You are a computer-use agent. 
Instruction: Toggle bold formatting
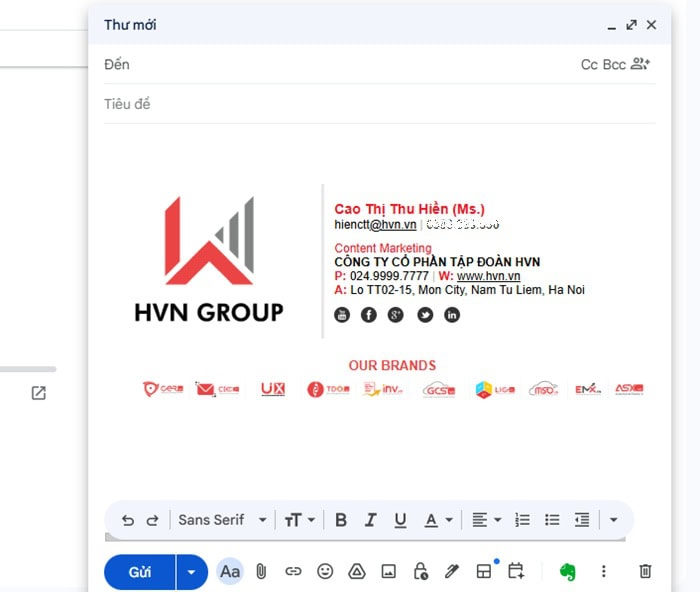point(341,520)
